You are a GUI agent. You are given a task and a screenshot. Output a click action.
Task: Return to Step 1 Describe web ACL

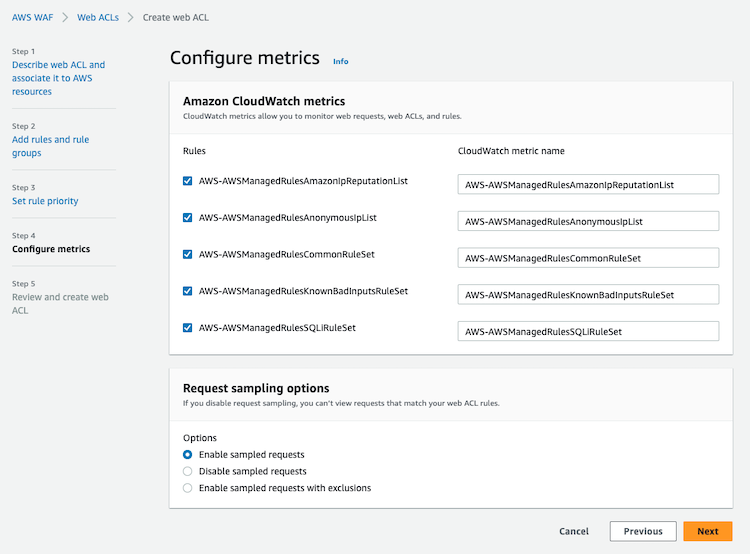[58, 78]
